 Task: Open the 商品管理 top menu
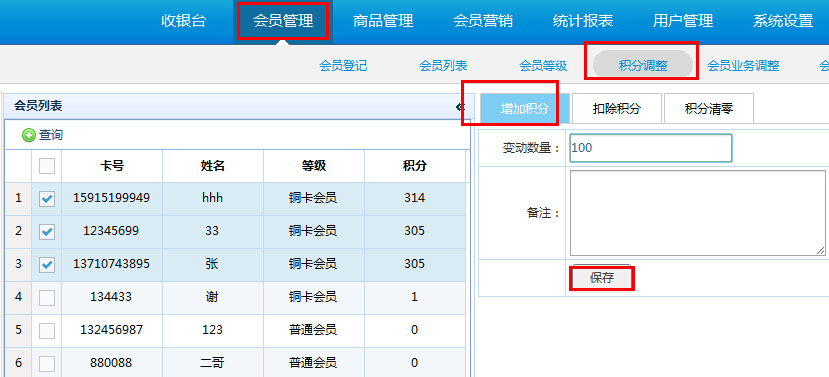click(x=383, y=21)
